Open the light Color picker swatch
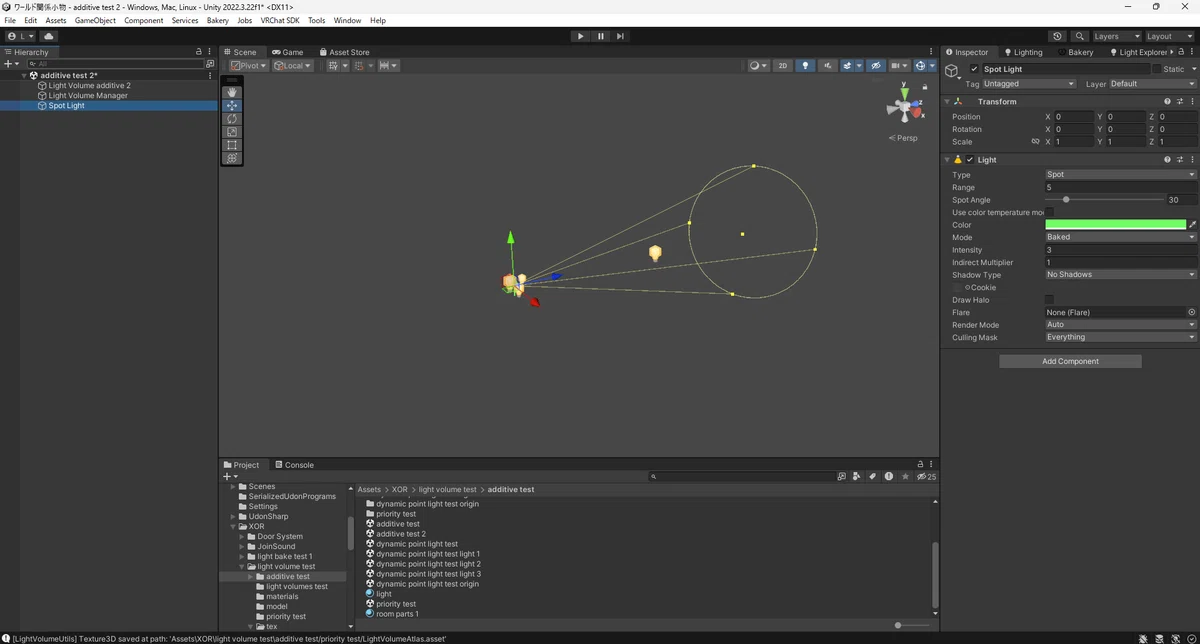Image resolution: width=1200 pixels, height=644 pixels. coord(1115,225)
